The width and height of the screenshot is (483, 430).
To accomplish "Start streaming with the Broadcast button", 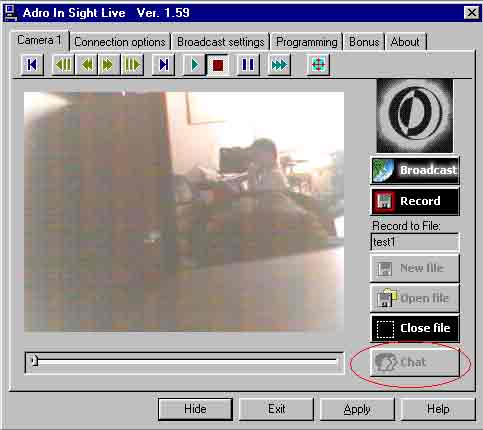I will coord(415,170).
